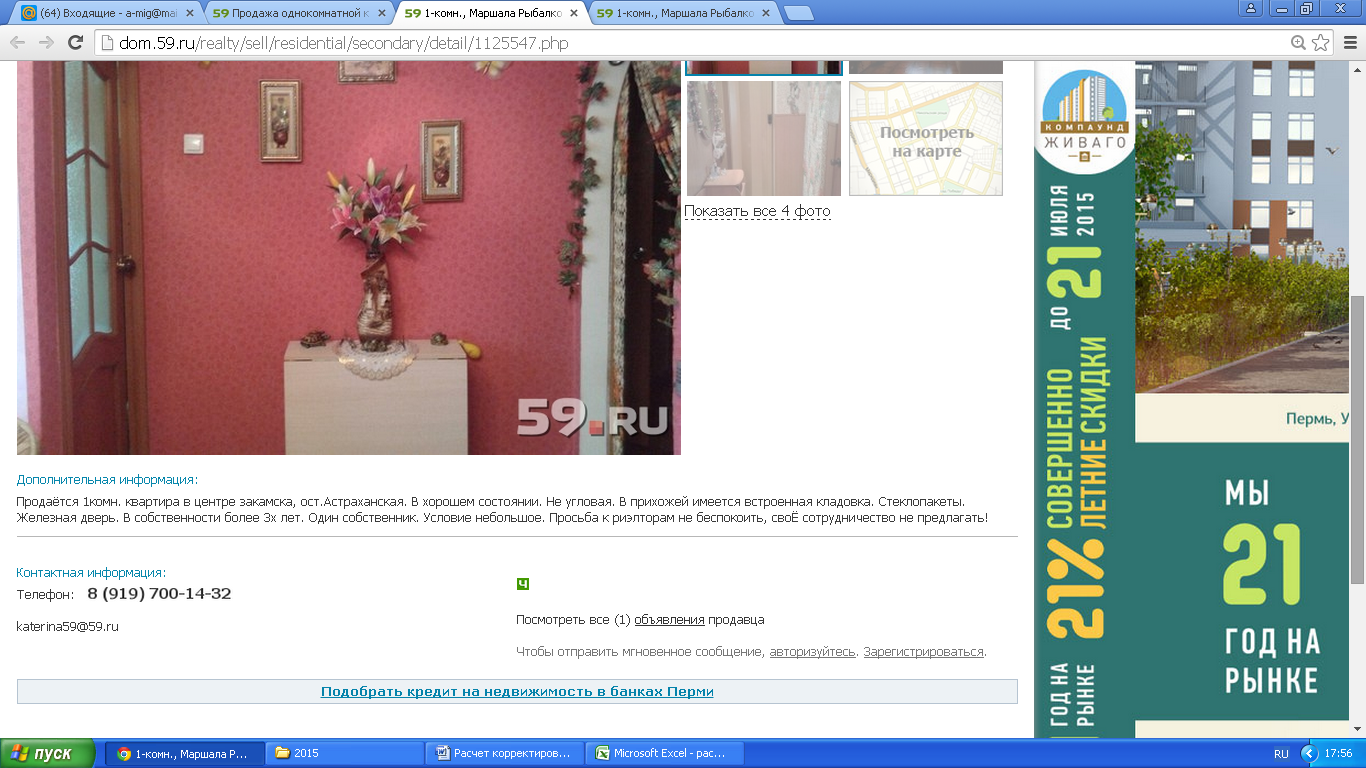This screenshot has width=1366, height=768.
Task: Click the 'Зарегистрироваться' link
Action: point(924,652)
